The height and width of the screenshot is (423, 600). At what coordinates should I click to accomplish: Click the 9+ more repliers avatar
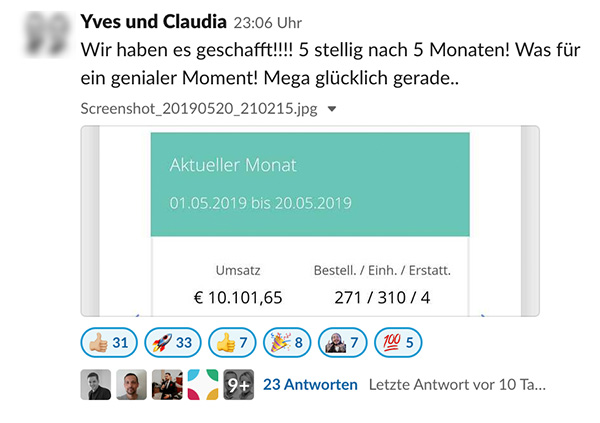pyautogui.click(x=238, y=385)
